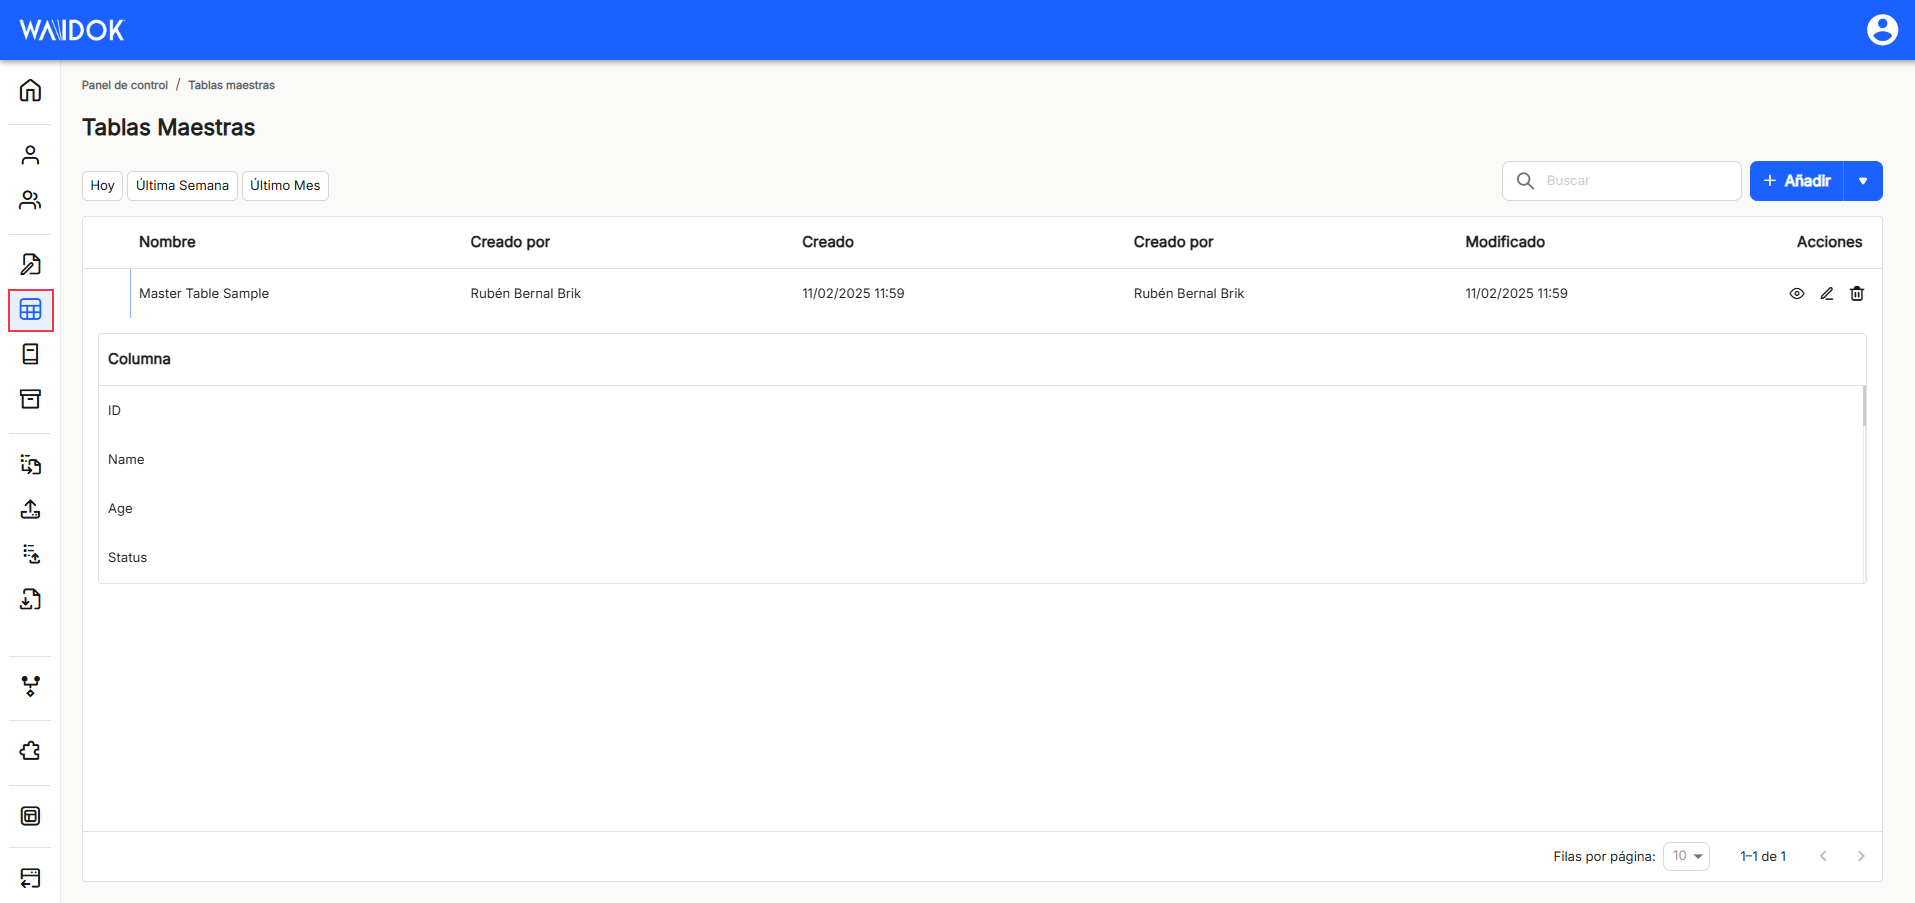Select the Age column entry
1915x903 pixels.
coord(120,509)
